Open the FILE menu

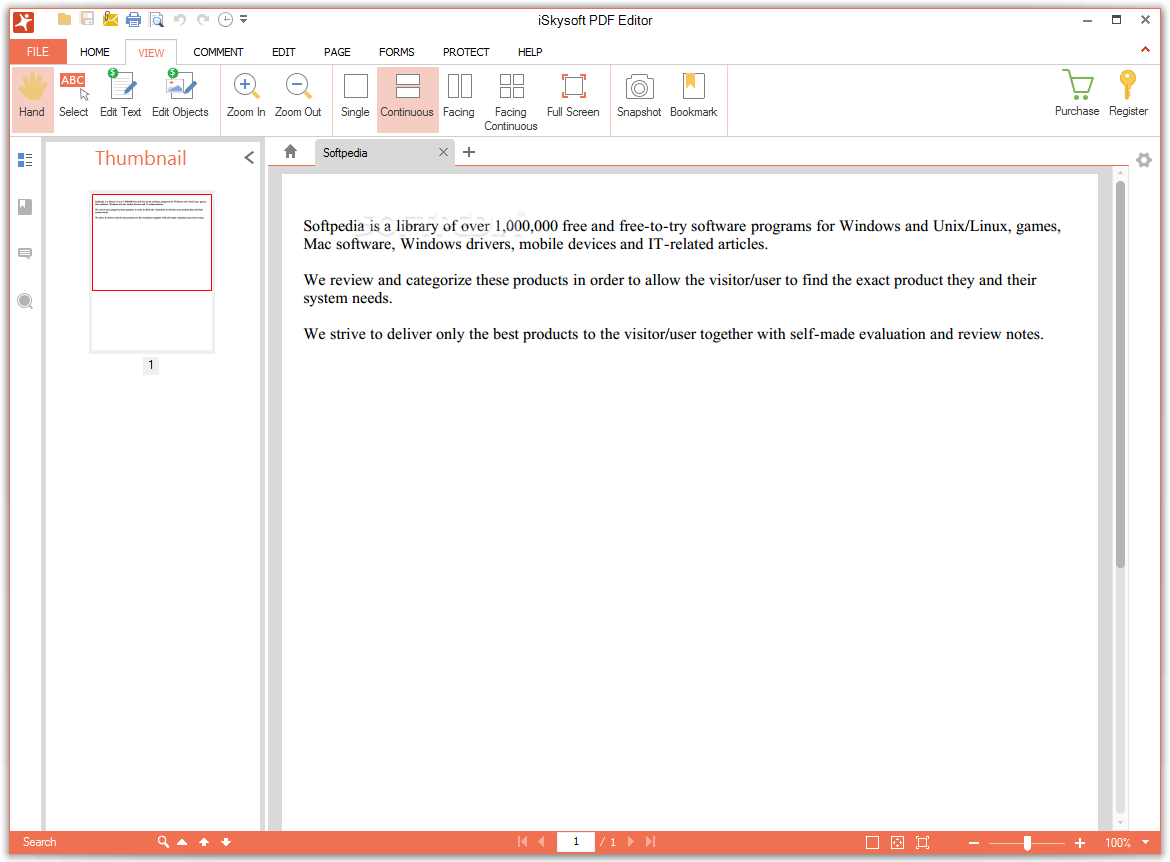coord(38,51)
